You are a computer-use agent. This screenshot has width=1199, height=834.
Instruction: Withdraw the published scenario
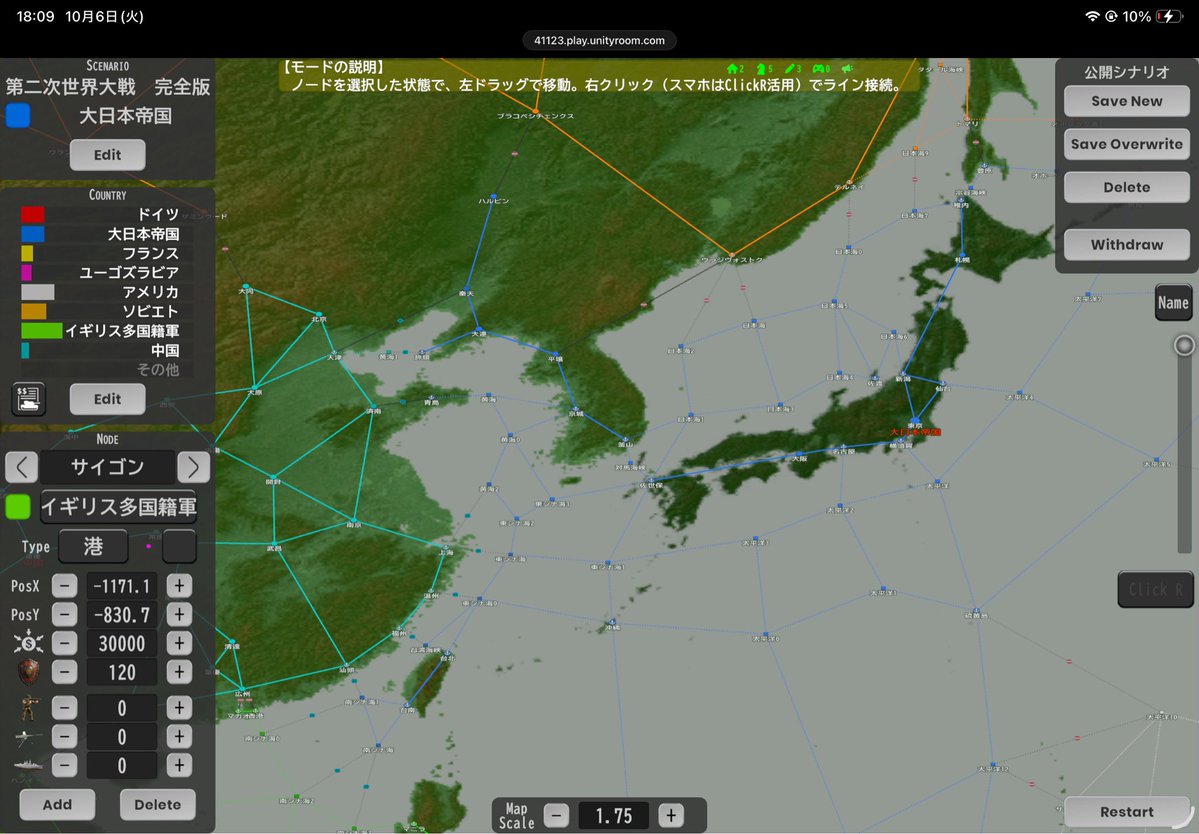pos(1126,245)
